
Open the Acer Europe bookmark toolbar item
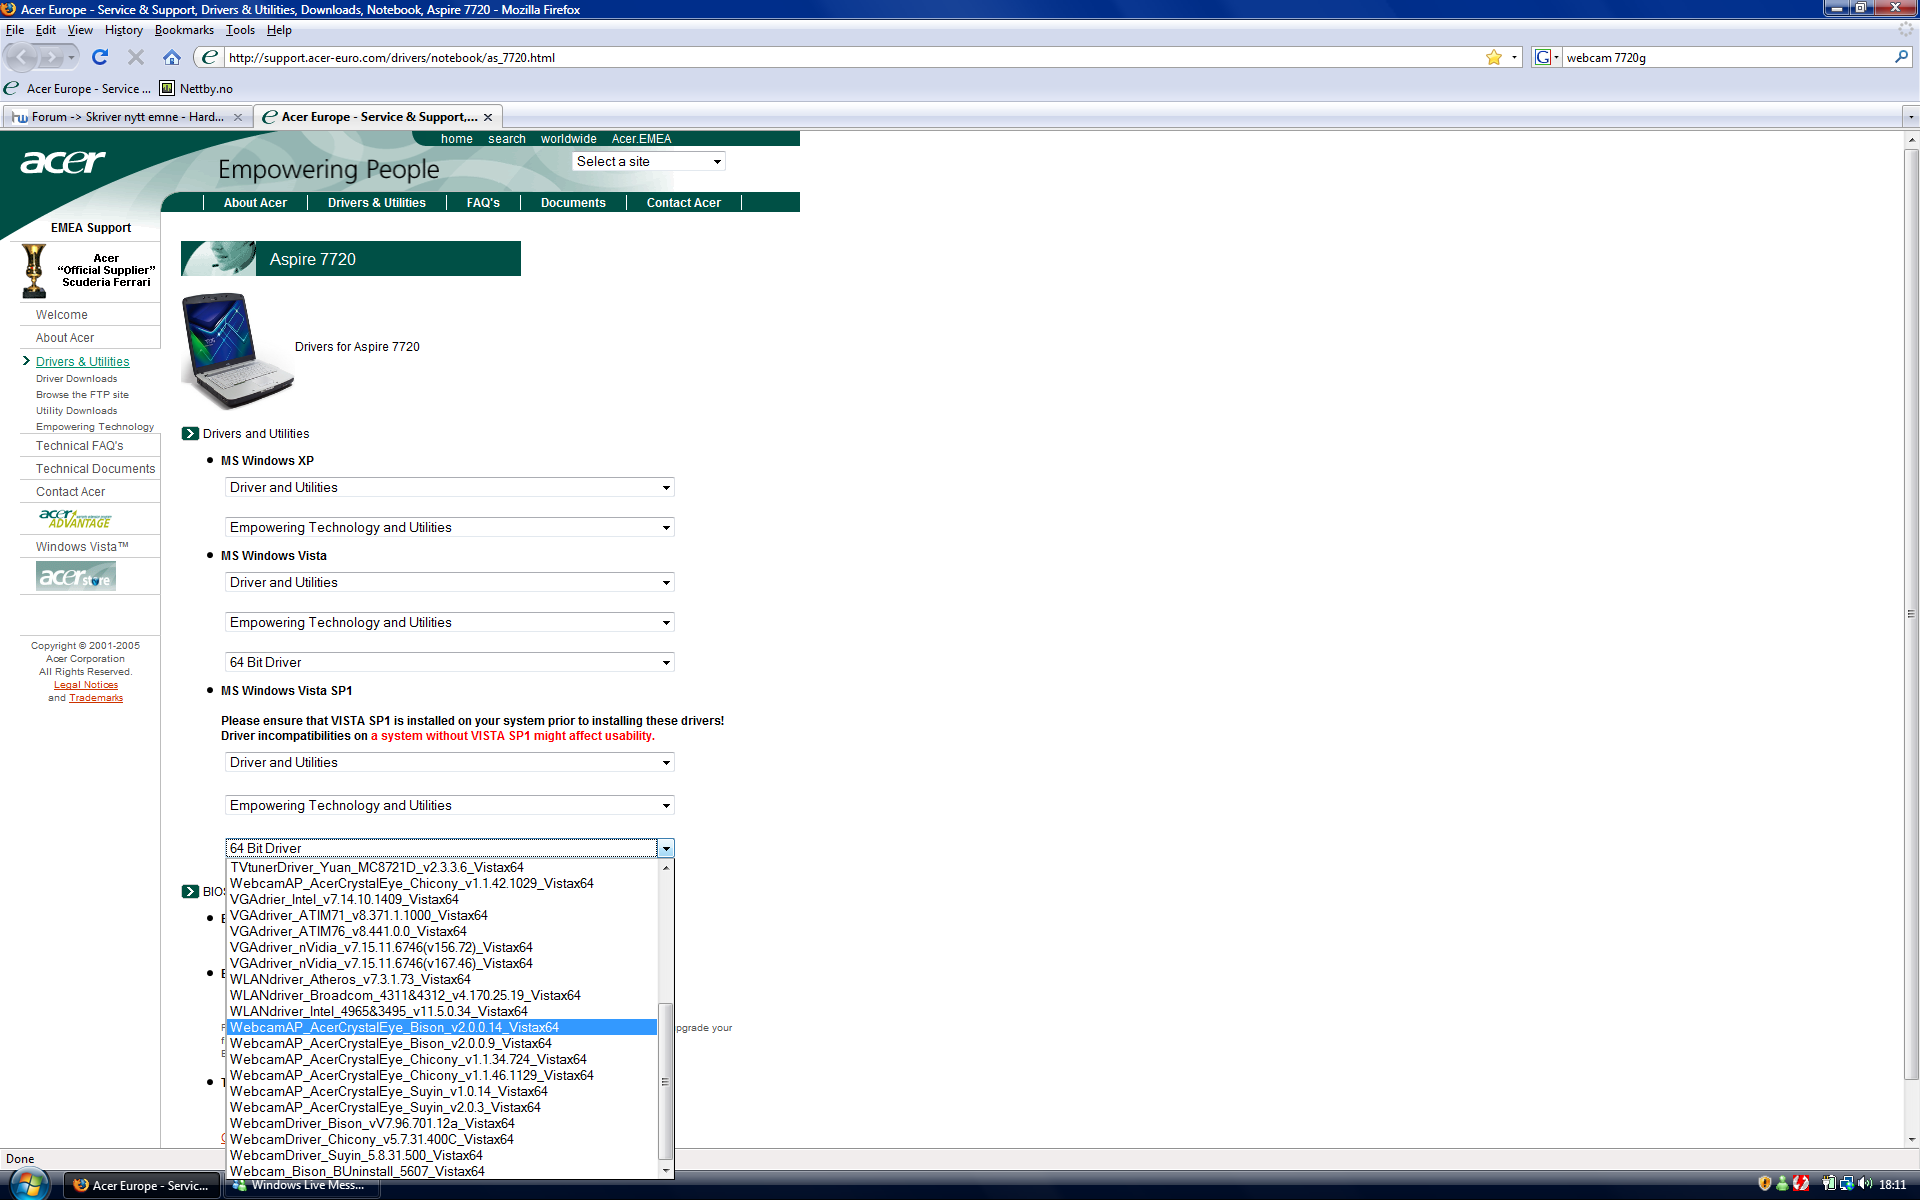point(78,88)
